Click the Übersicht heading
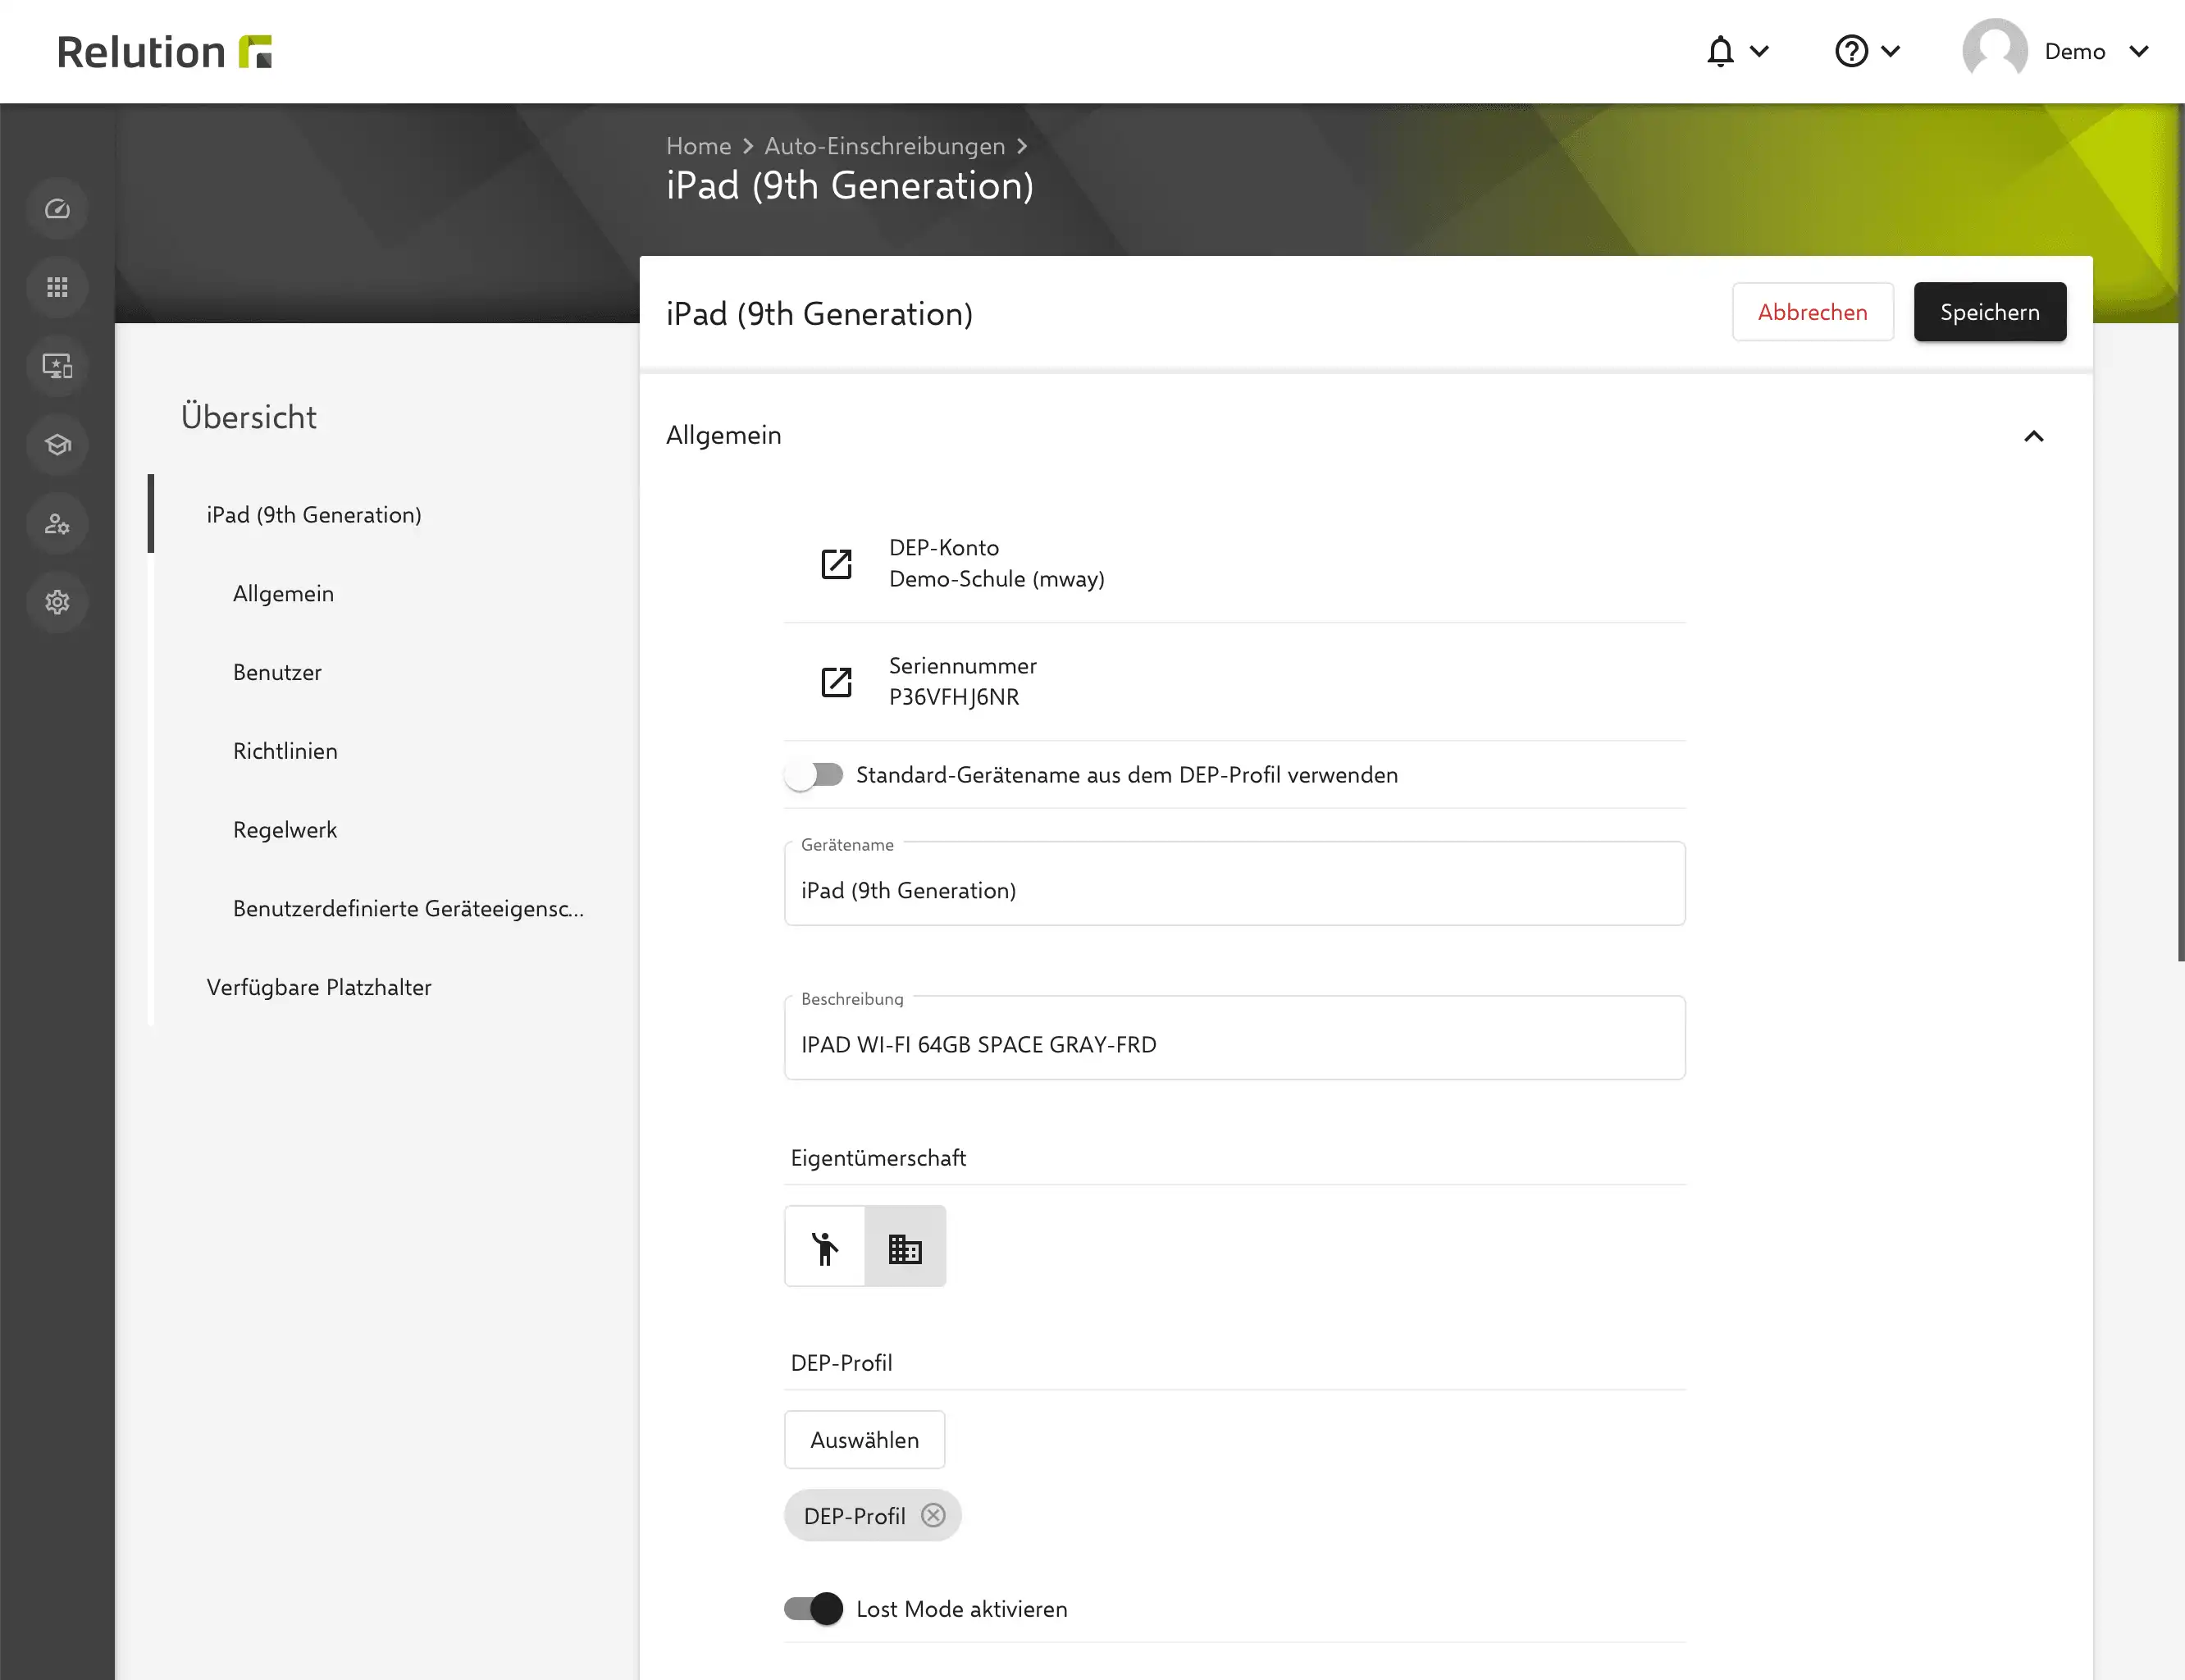Screen dimensions: 2185x1680 249,417
